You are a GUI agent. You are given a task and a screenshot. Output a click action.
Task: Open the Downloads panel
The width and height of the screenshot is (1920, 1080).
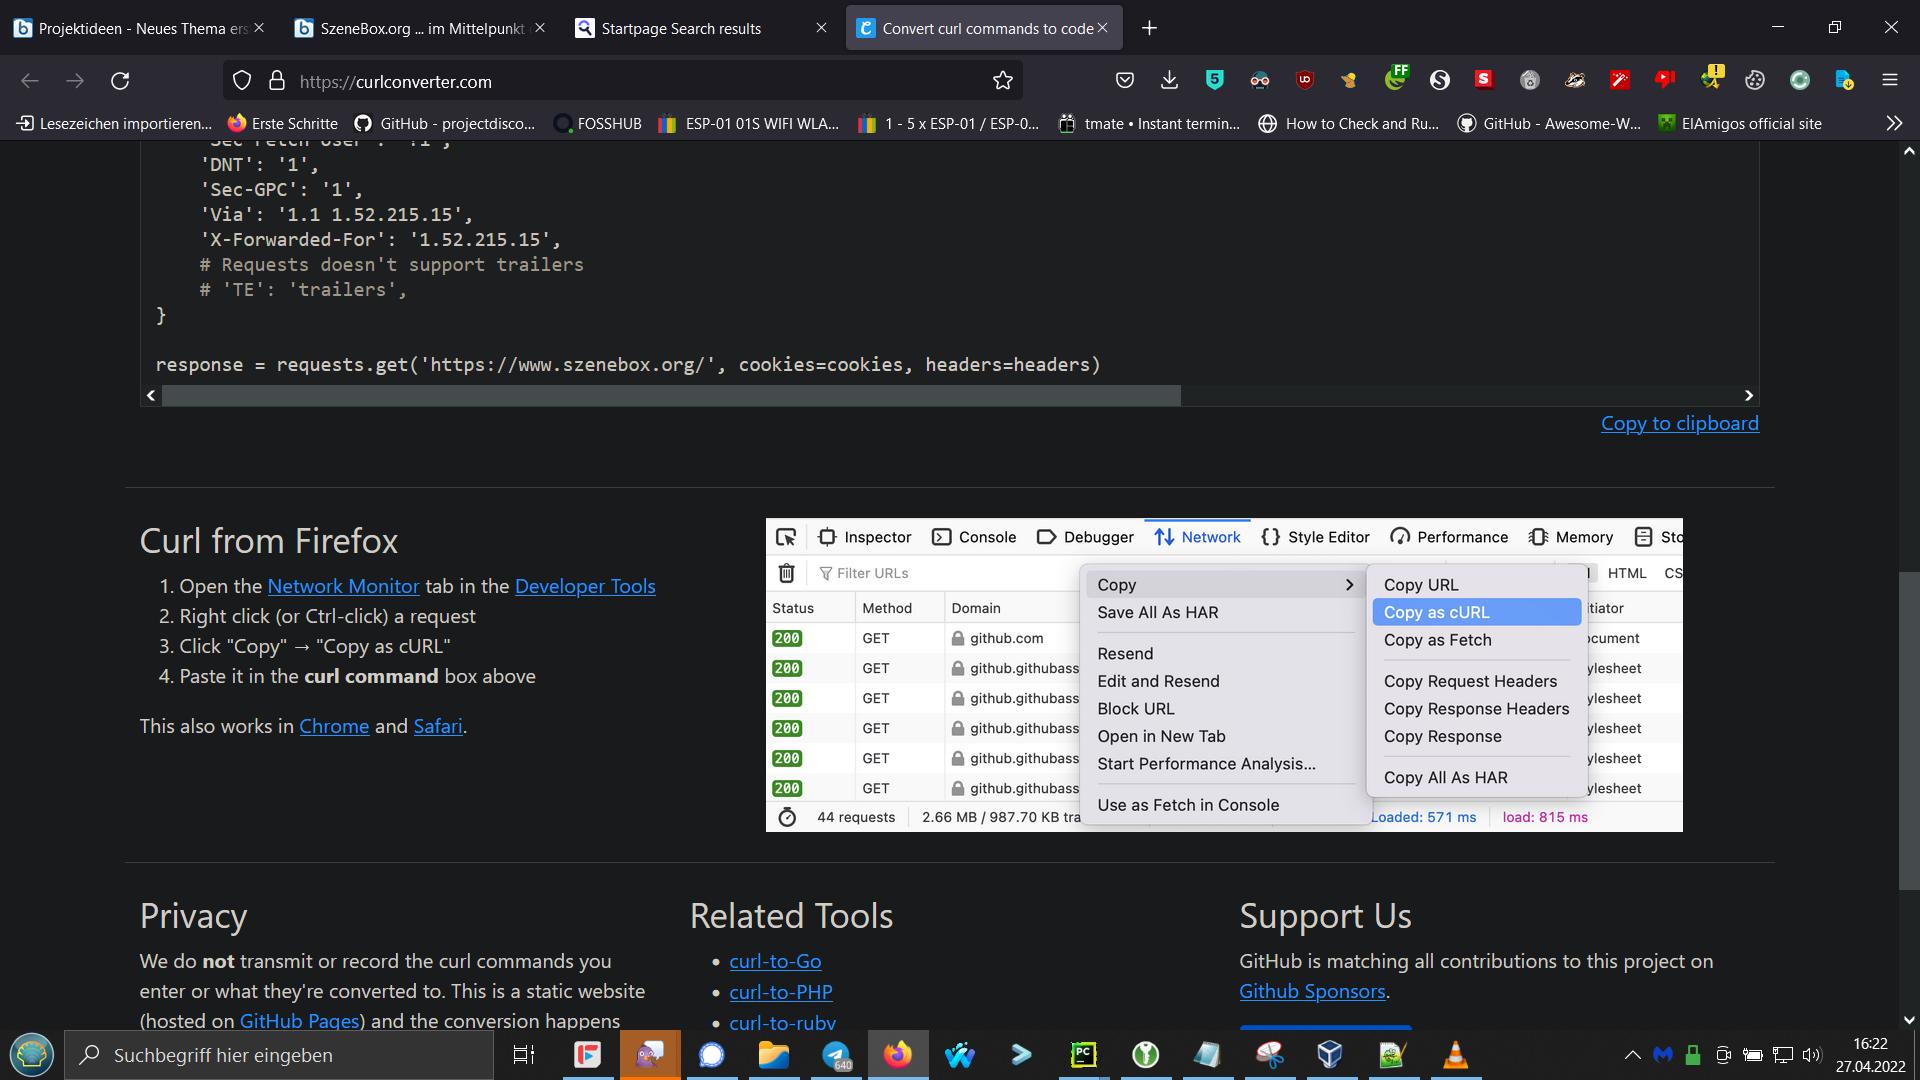tap(1168, 80)
